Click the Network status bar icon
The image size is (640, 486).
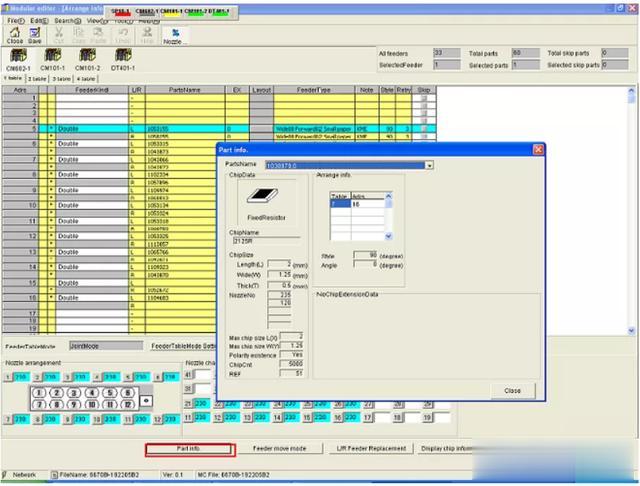4,475
